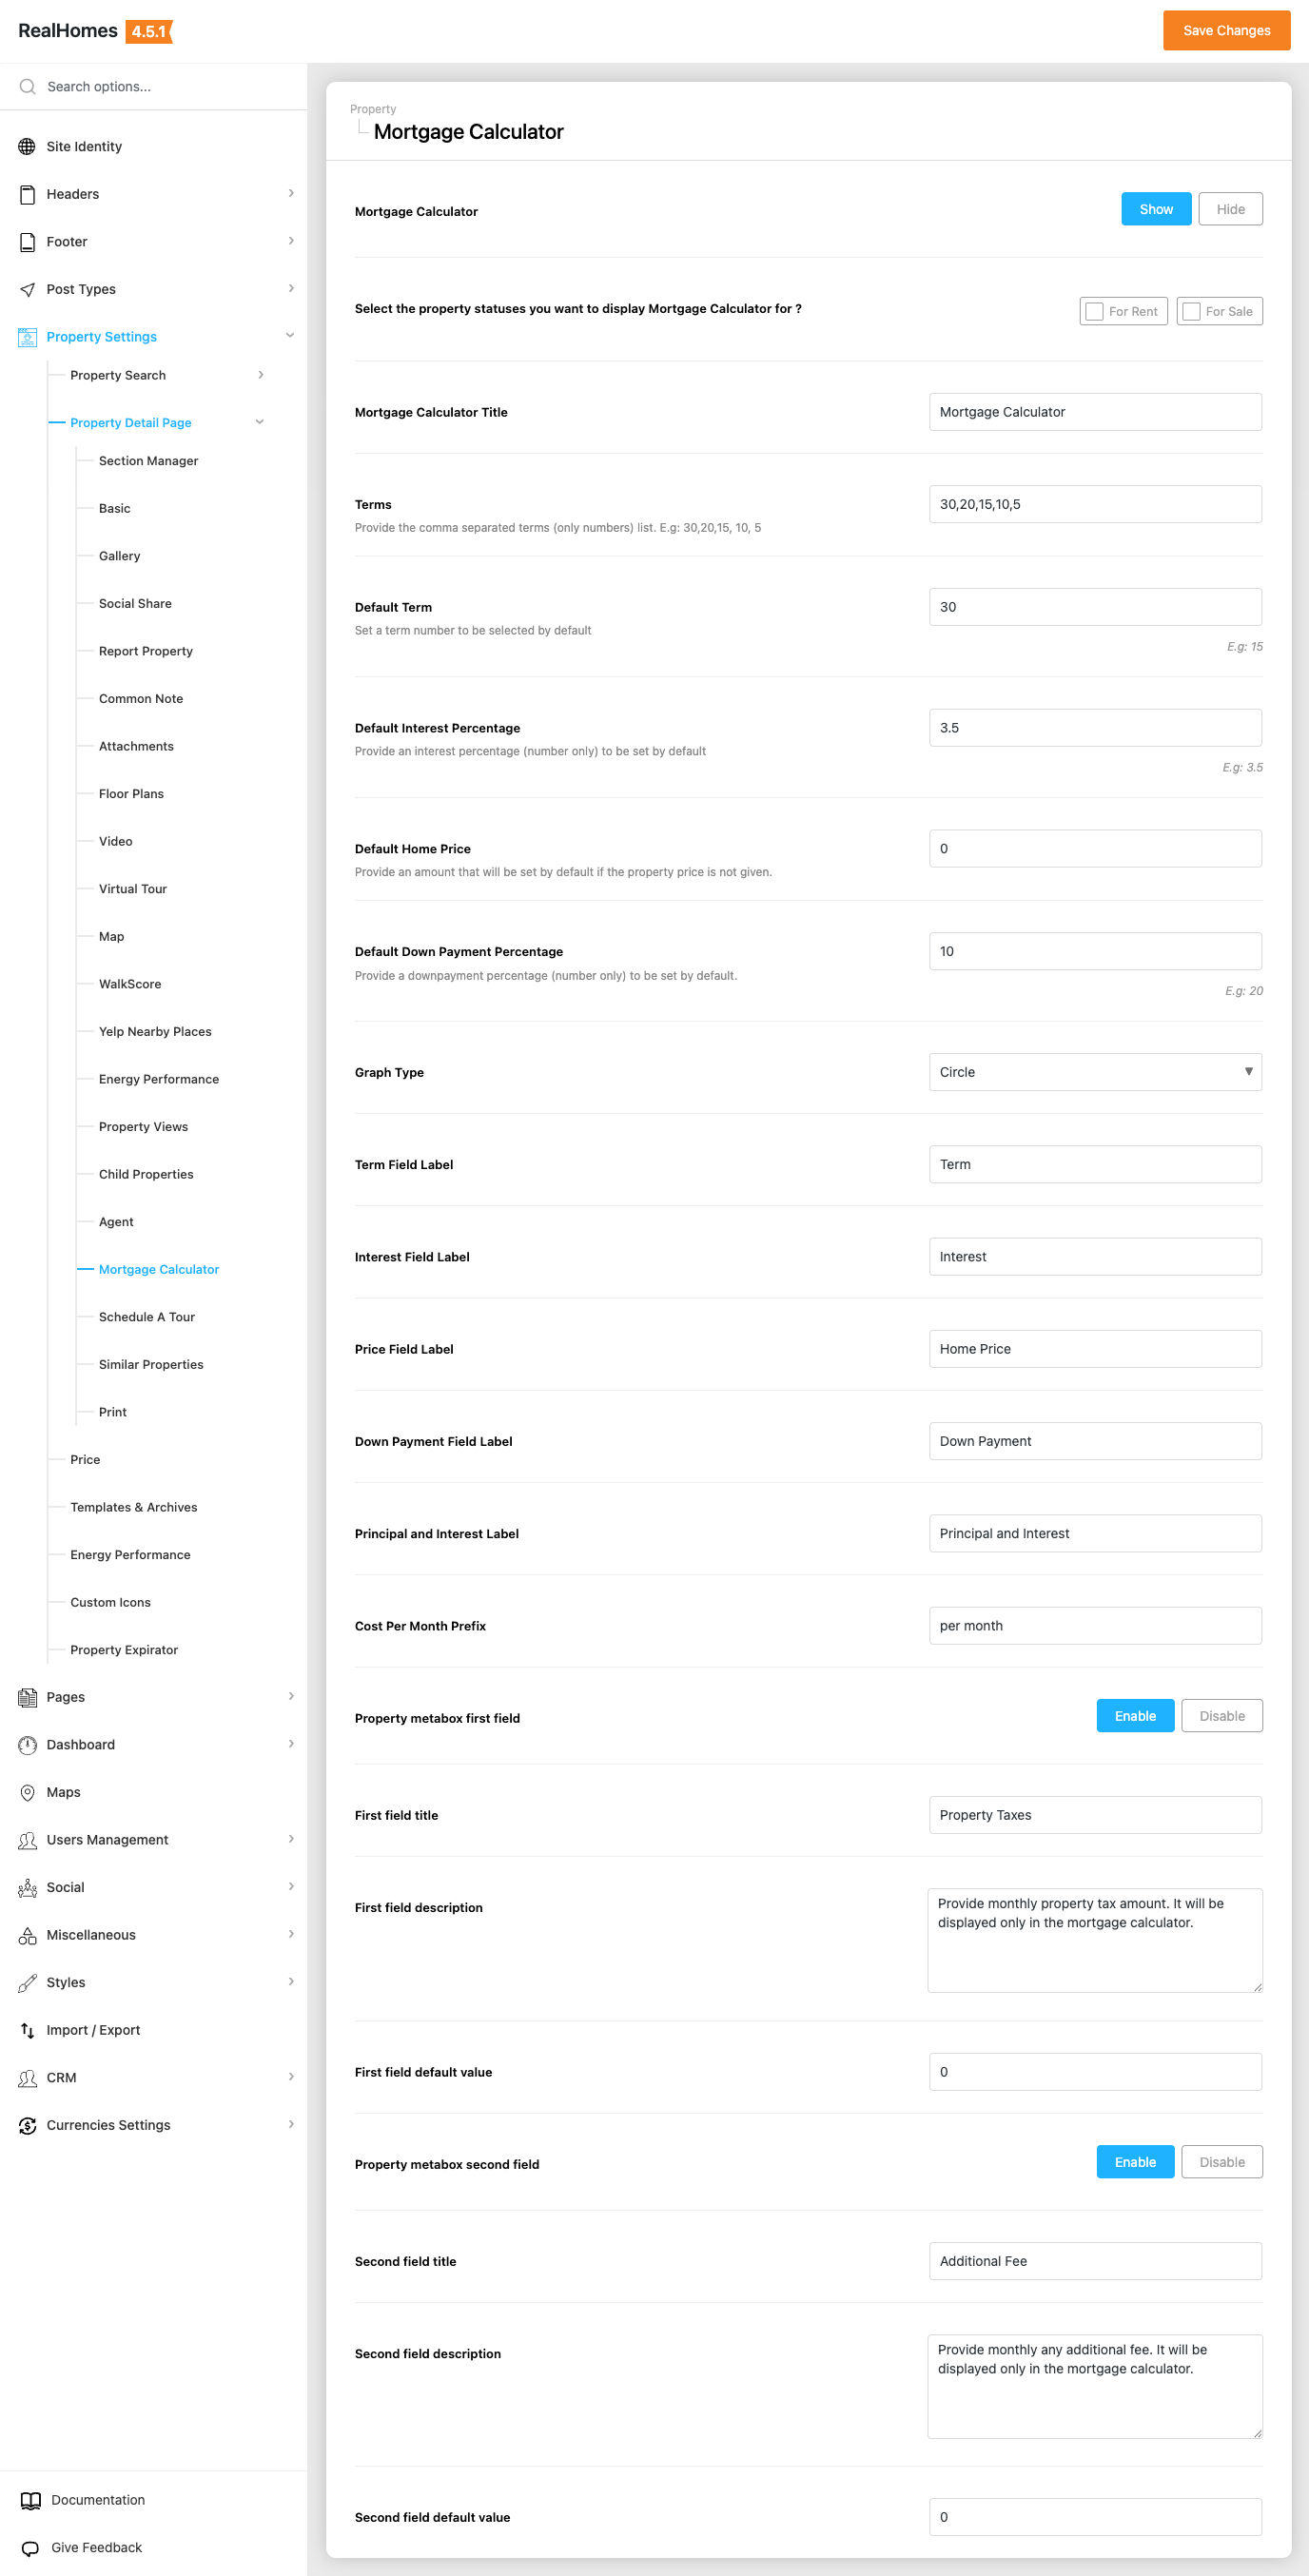The width and height of the screenshot is (1309, 2576).
Task: Click the Styles brush icon
Action: [27, 1983]
